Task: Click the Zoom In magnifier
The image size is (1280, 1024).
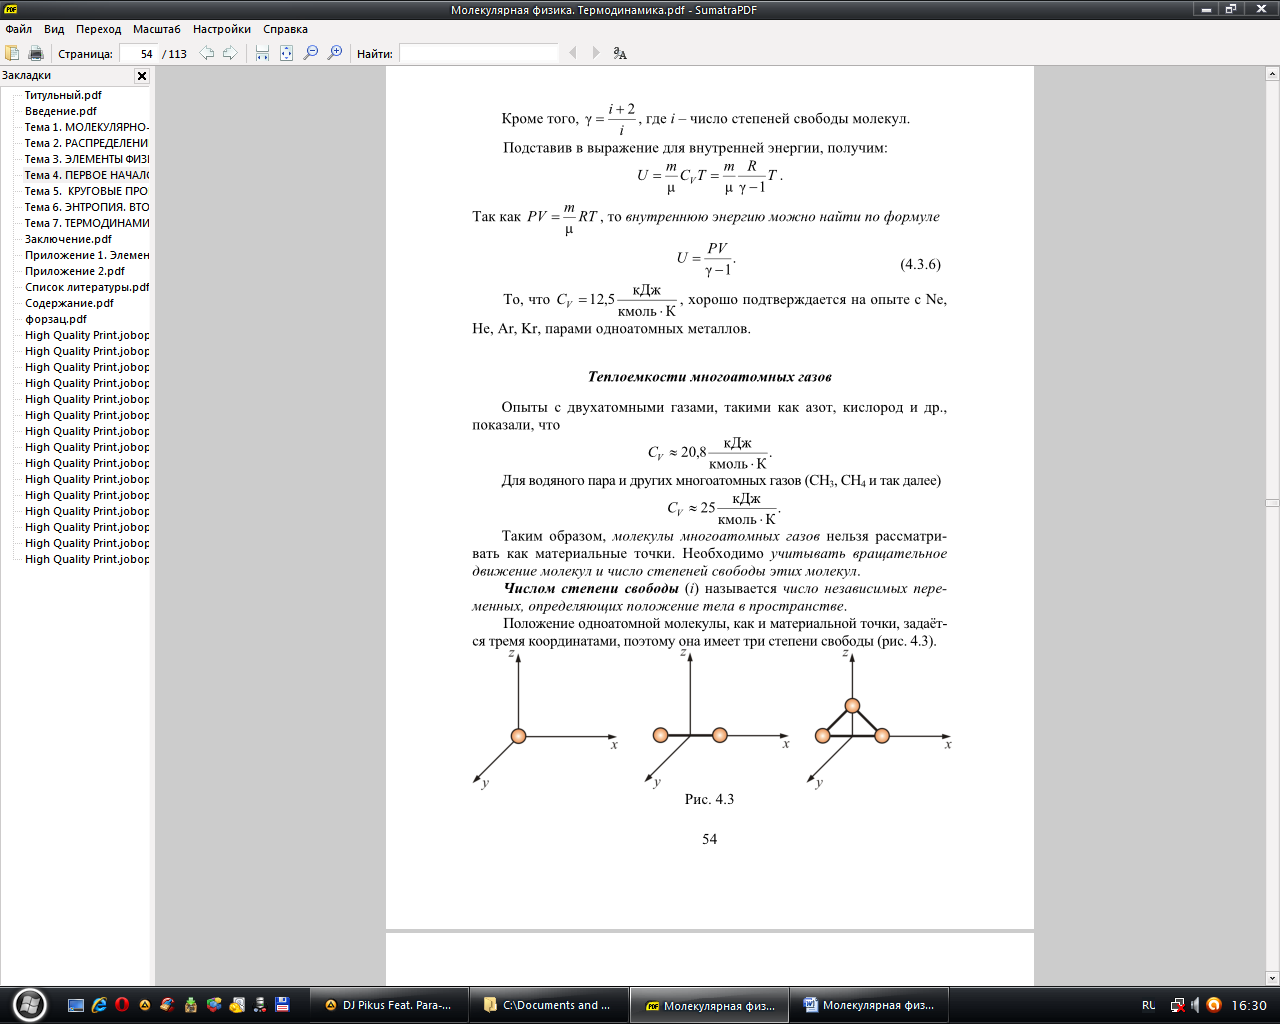Action: pyautogui.click(x=335, y=53)
